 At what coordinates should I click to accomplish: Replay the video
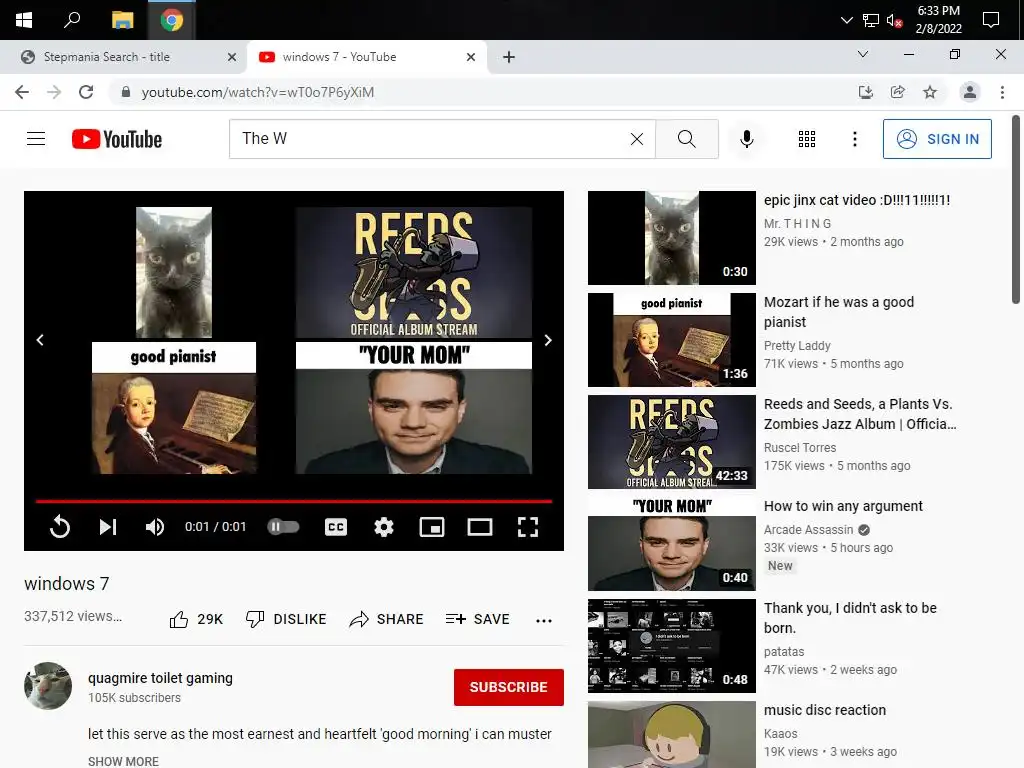[x=59, y=526]
